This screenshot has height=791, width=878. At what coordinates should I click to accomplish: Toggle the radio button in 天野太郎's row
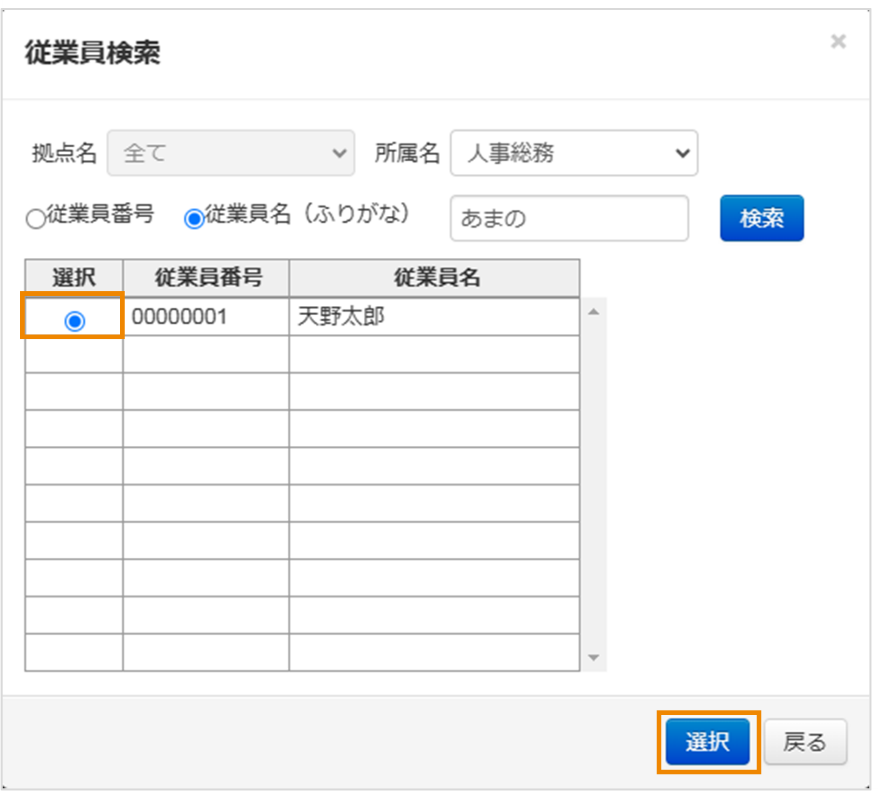pyautogui.click(x=74, y=321)
